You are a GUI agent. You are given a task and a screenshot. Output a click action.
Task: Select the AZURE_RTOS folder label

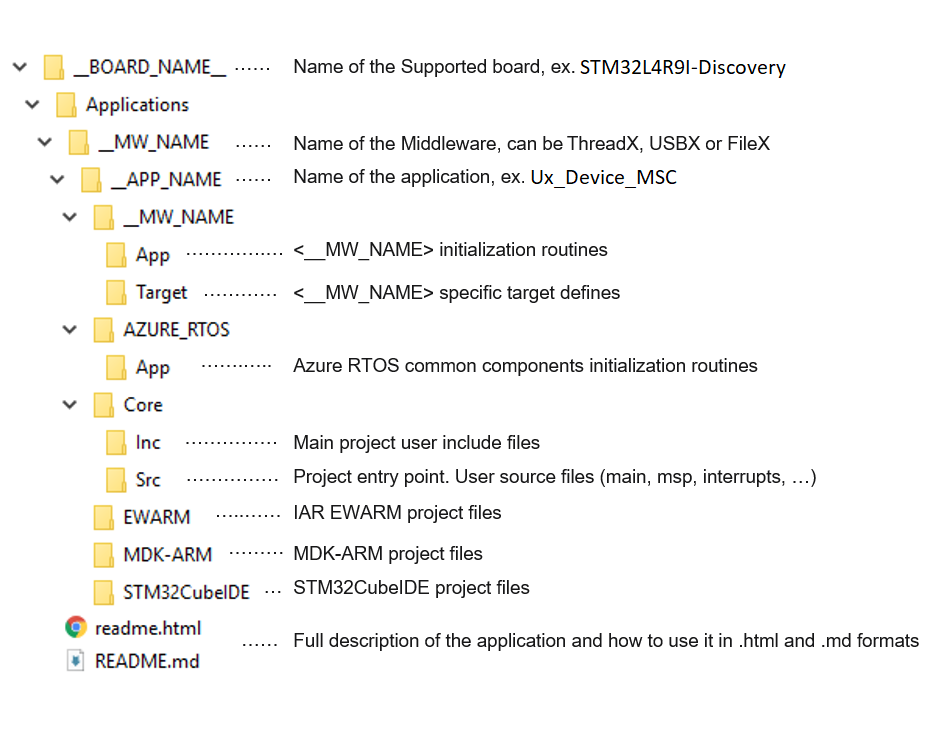[x=176, y=330]
